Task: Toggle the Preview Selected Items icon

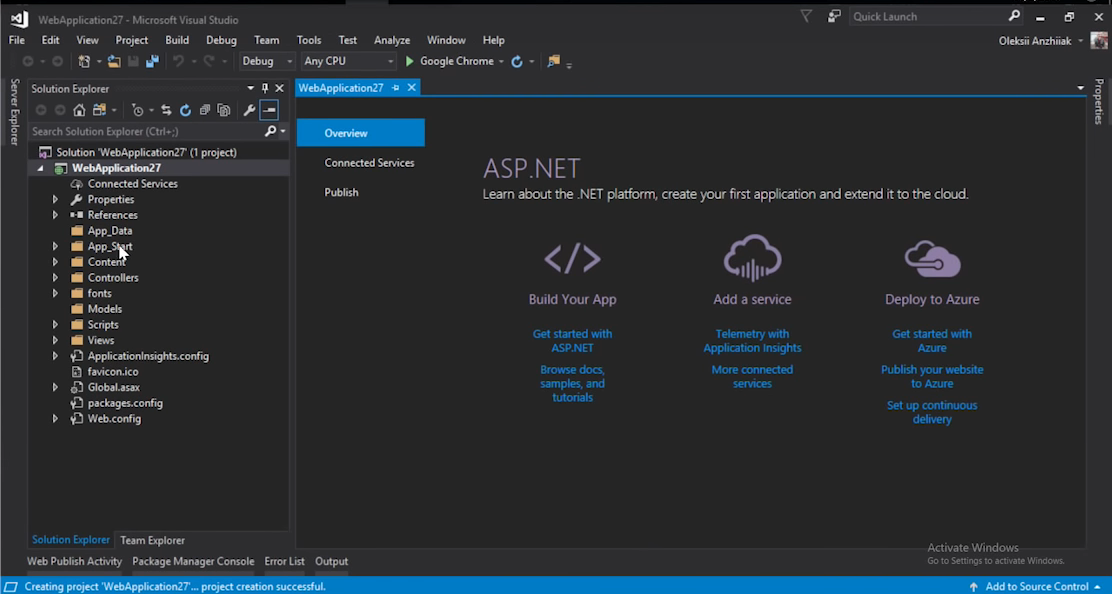Action: tap(269, 110)
